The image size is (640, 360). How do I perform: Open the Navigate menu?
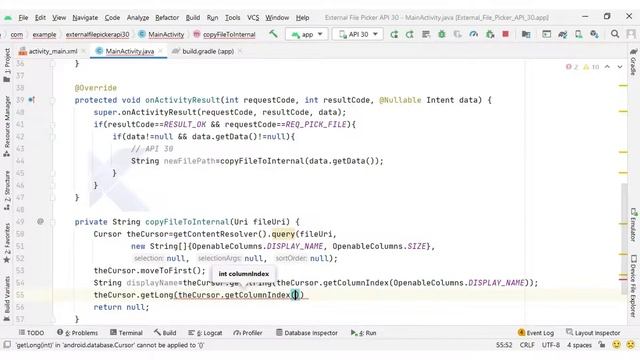point(85,18)
